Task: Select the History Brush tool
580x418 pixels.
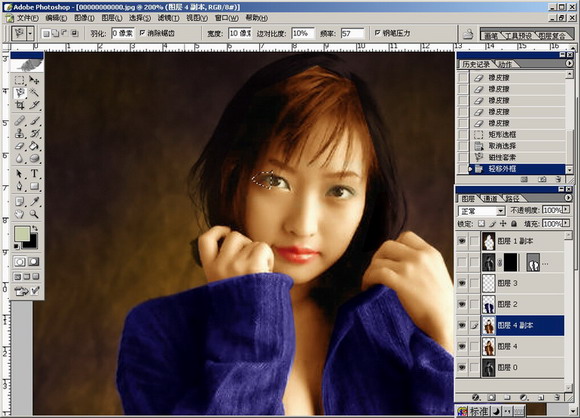Action: click(x=34, y=133)
